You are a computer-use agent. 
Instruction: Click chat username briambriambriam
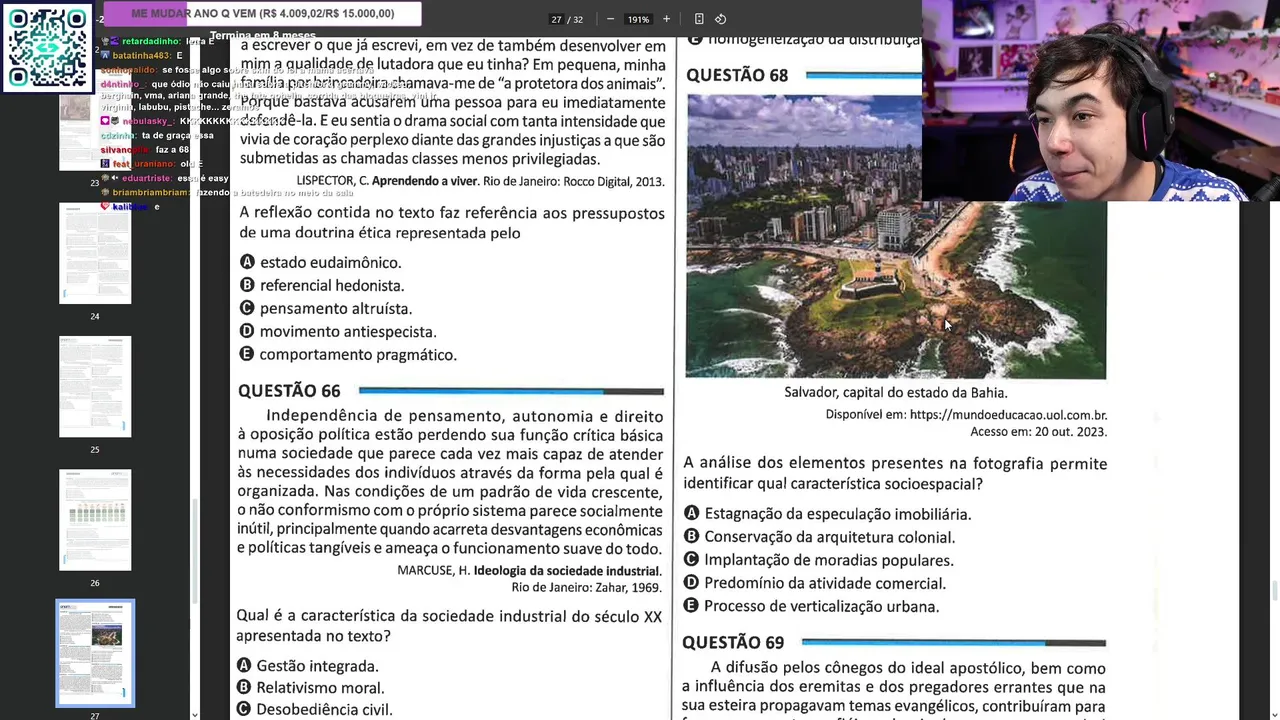pos(152,192)
